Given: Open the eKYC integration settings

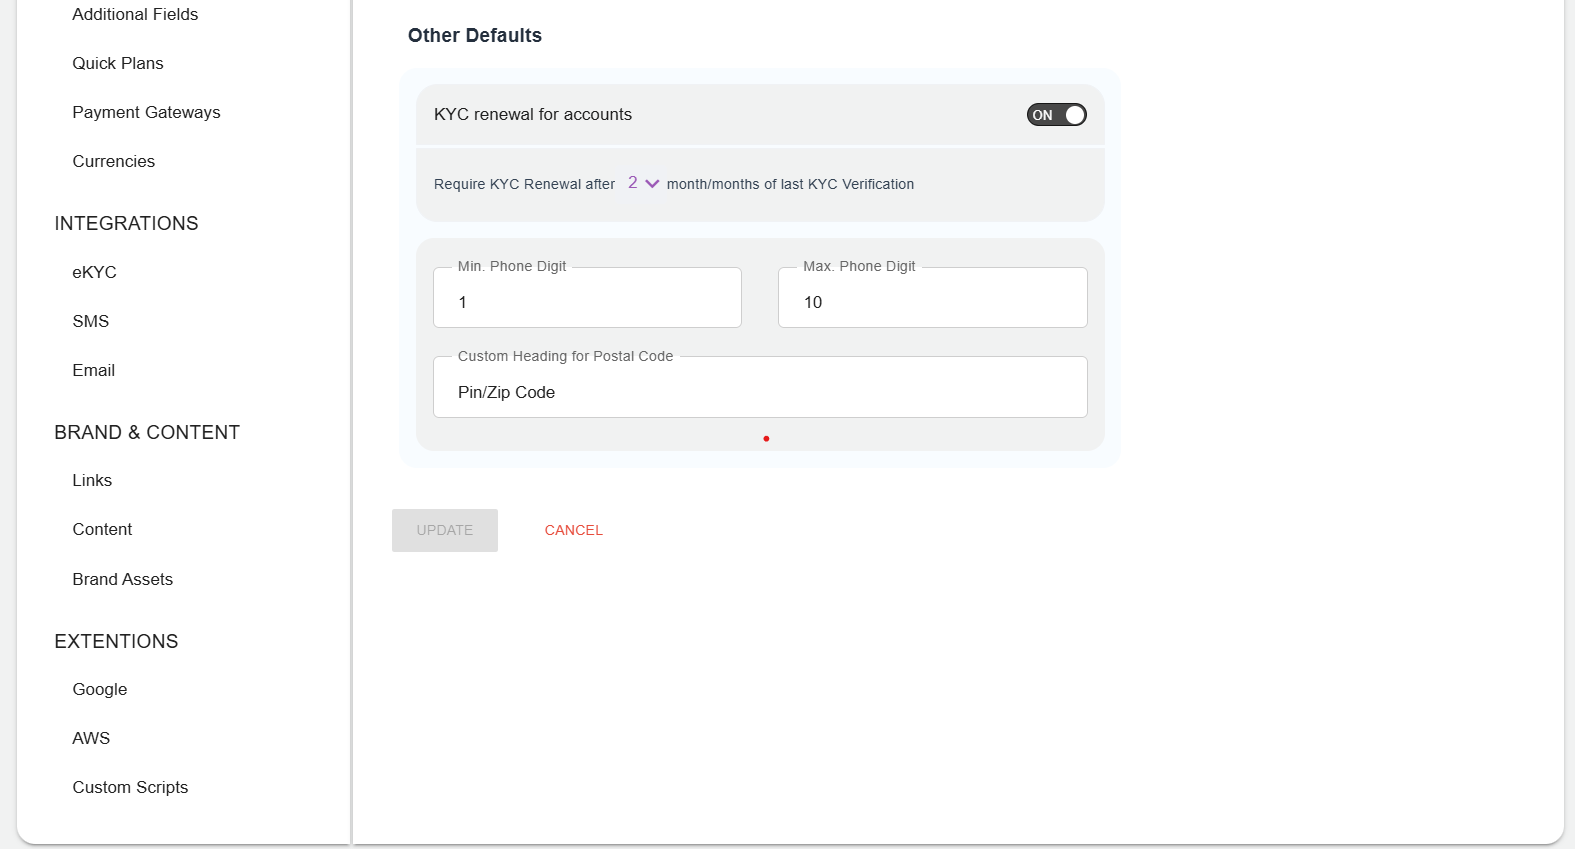Looking at the screenshot, I should (x=94, y=271).
